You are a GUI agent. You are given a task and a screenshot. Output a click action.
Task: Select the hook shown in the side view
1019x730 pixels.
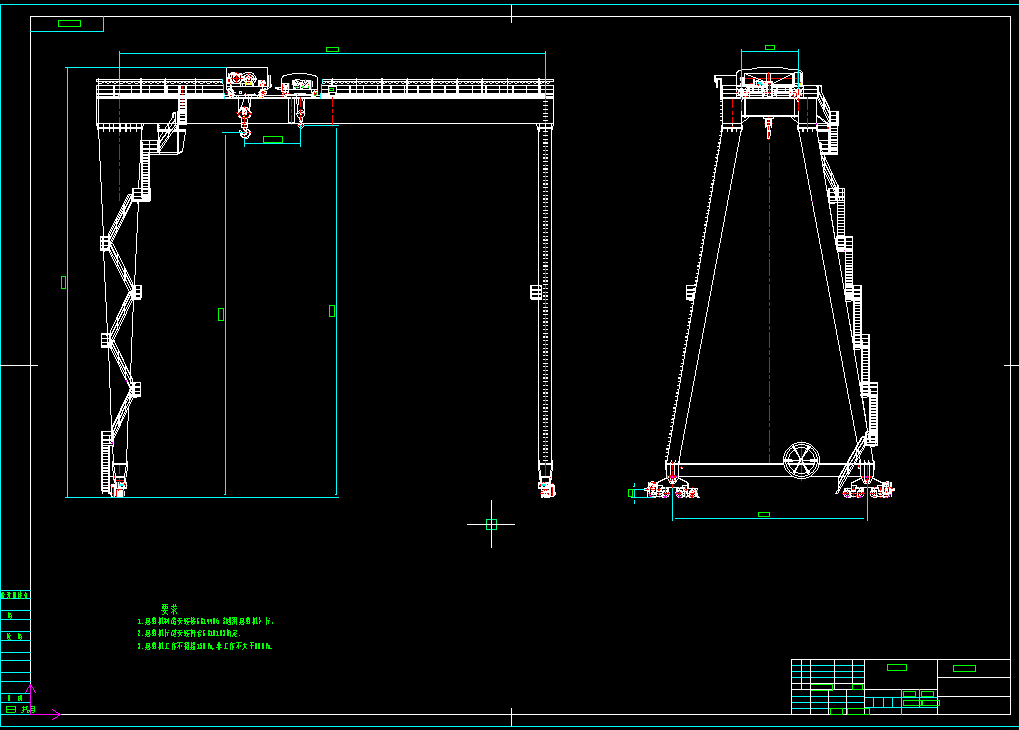click(769, 128)
